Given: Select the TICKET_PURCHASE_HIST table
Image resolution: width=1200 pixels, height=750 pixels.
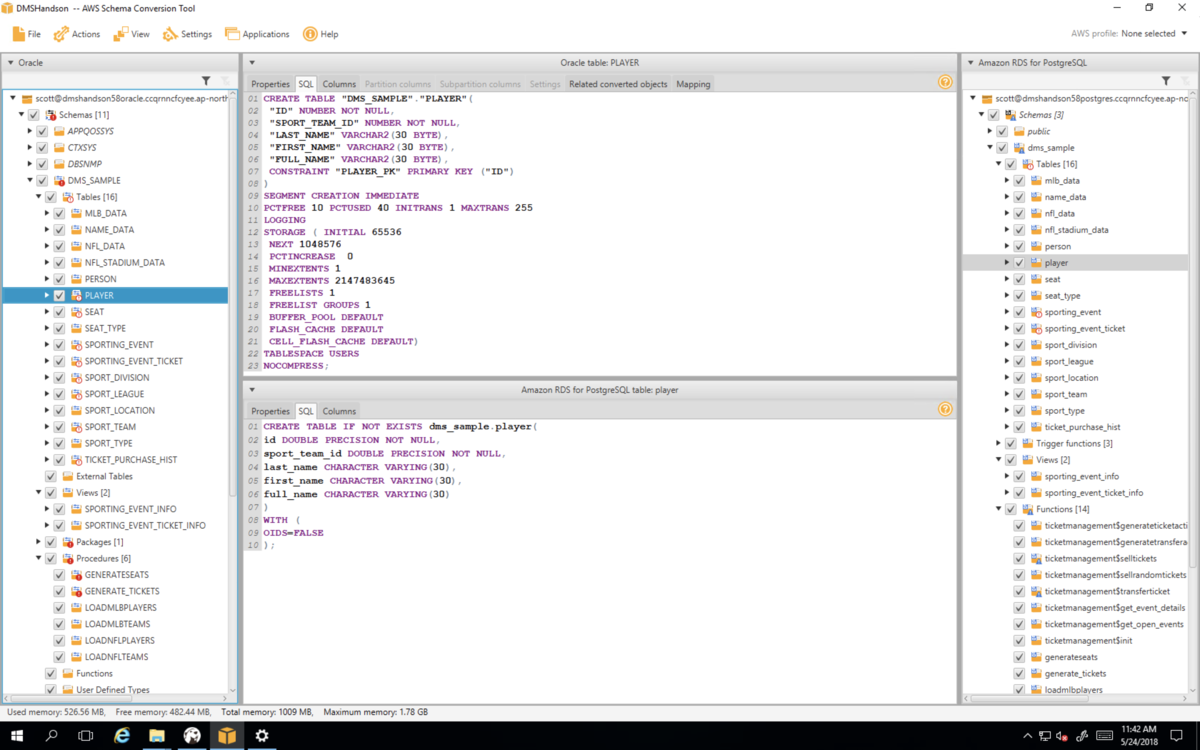Looking at the screenshot, I should click(131, 460).
